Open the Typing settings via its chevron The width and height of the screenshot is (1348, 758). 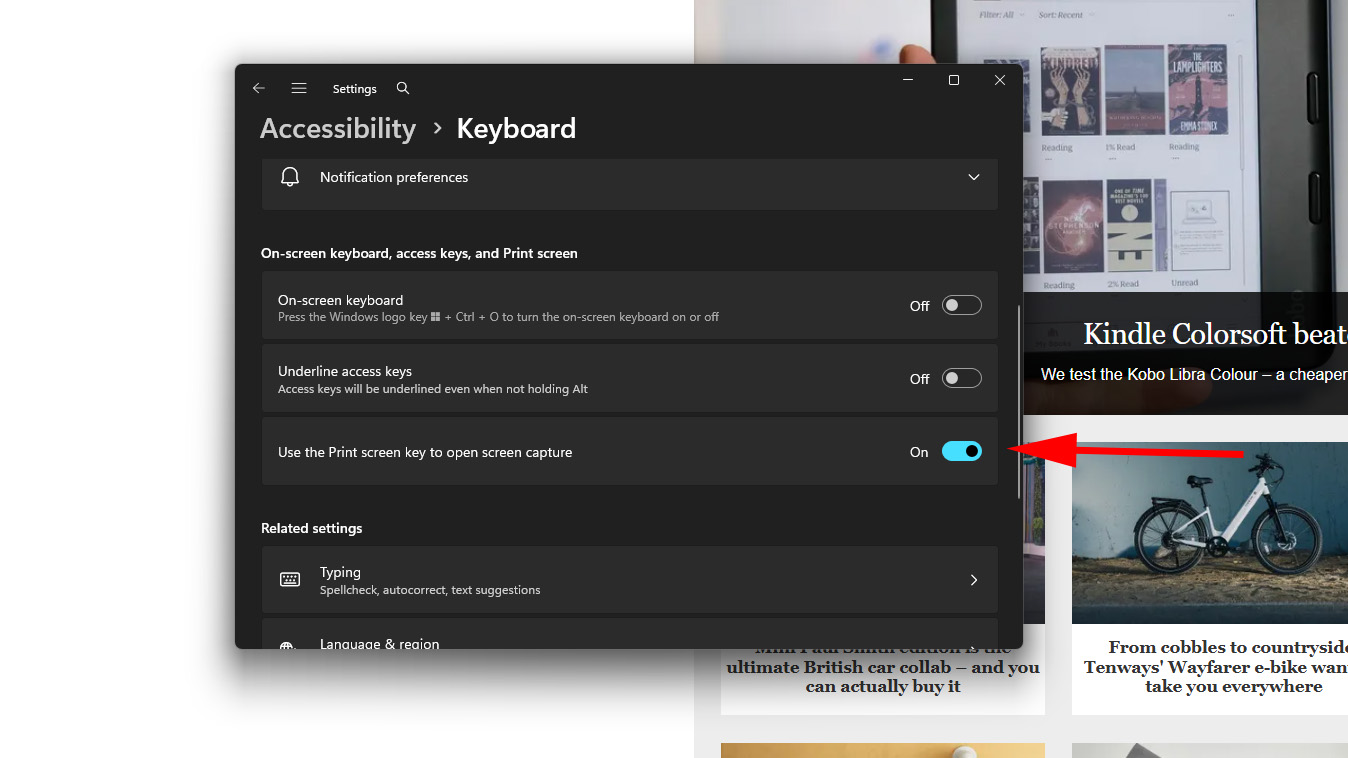(973, 579)
